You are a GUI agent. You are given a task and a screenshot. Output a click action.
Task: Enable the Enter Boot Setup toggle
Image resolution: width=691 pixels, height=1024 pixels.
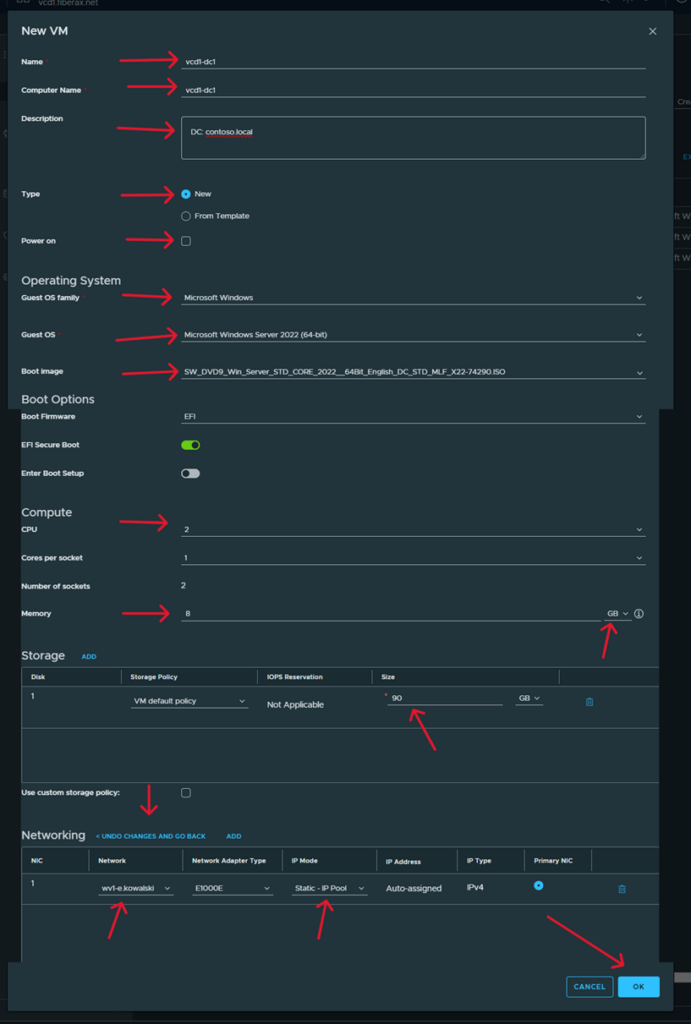click(x=190, y=473)
